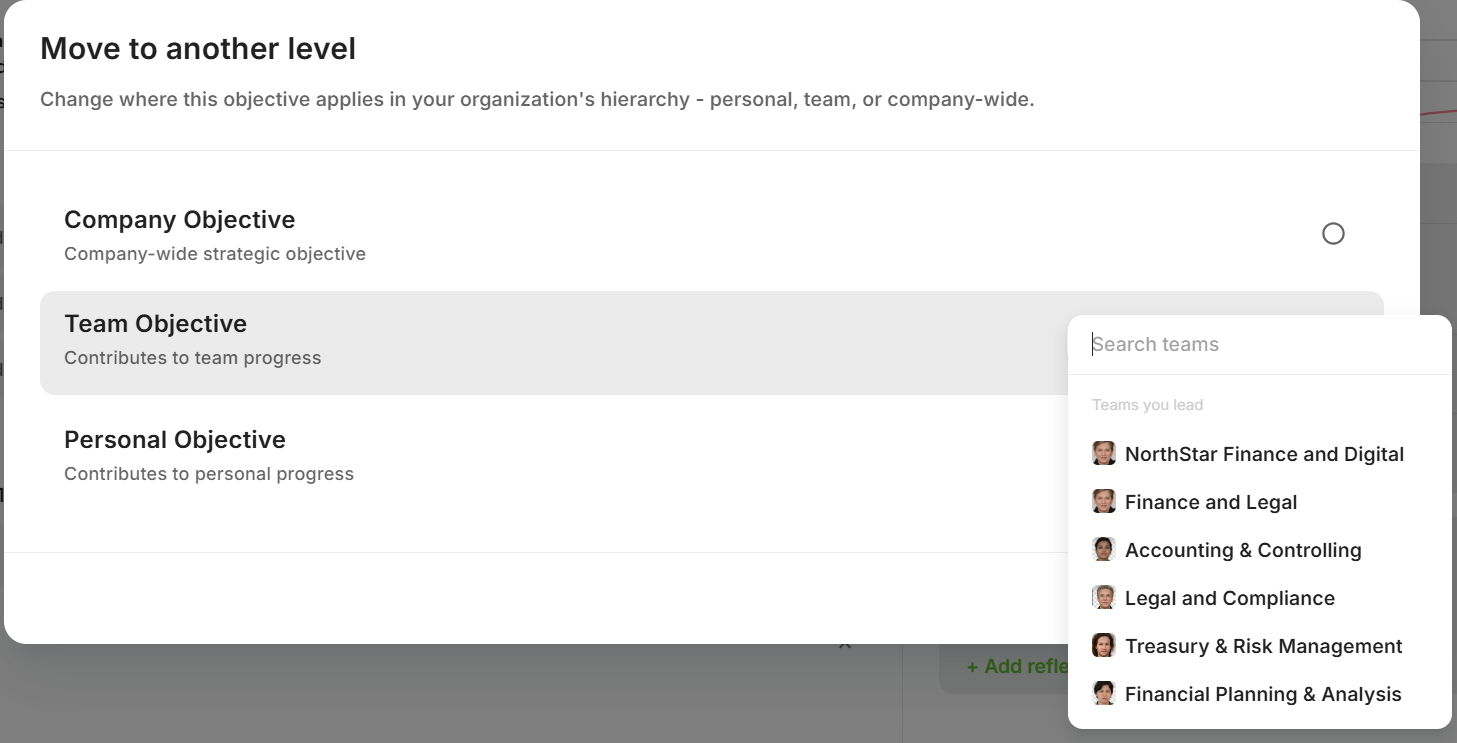Select Finance and Legal from team list

click(1210, 502)
